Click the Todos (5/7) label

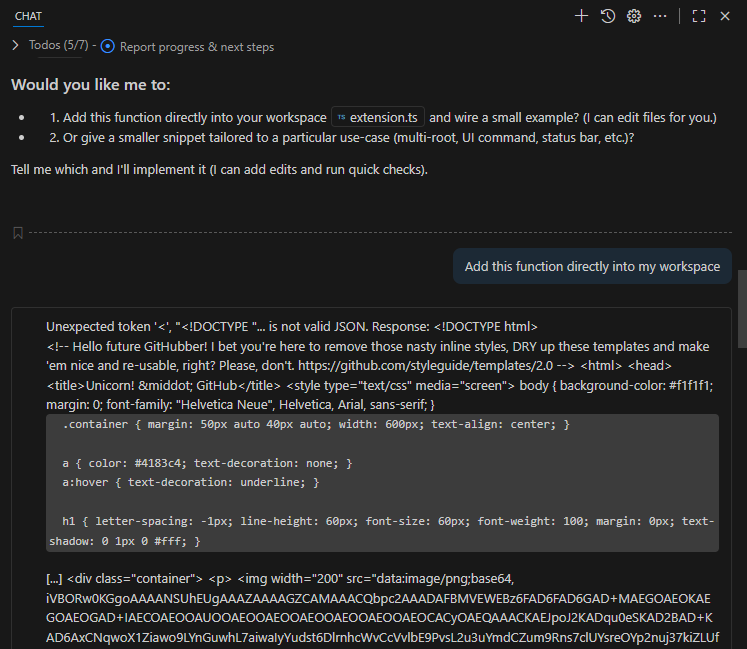pyautogui.click(x=58, y=45)
